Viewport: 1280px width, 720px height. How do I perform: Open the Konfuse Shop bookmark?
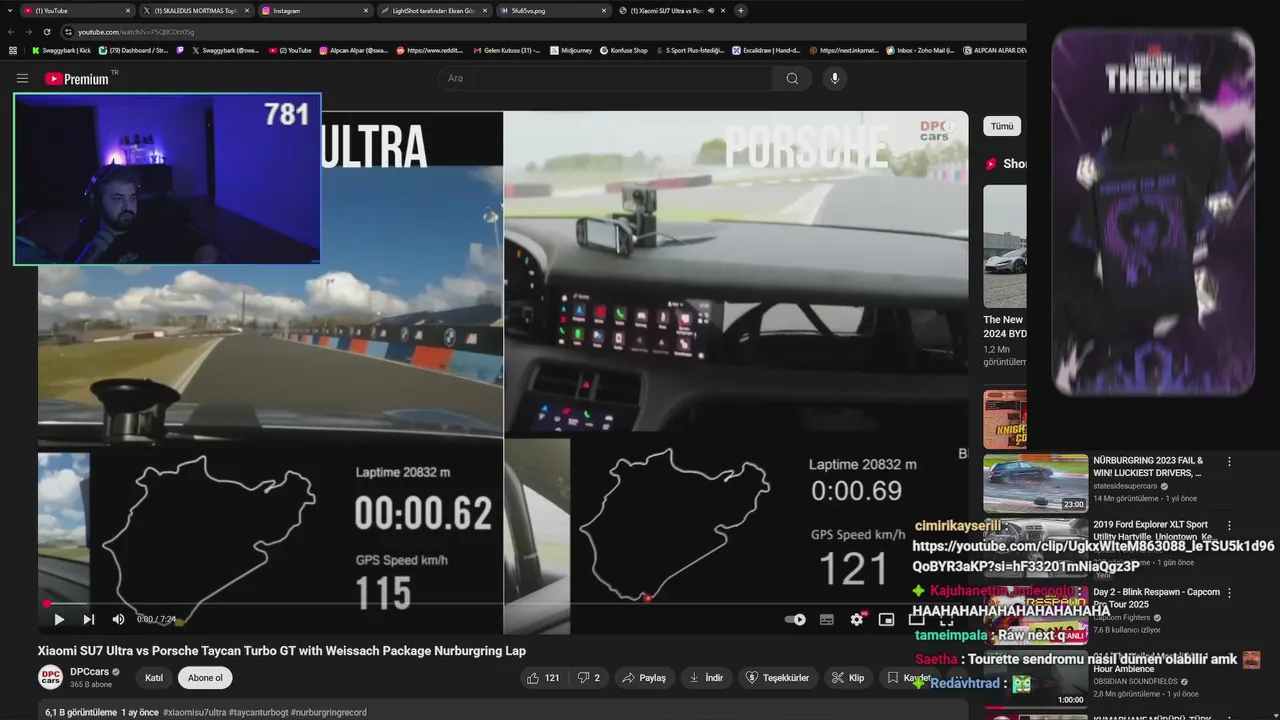click(623, 50)
